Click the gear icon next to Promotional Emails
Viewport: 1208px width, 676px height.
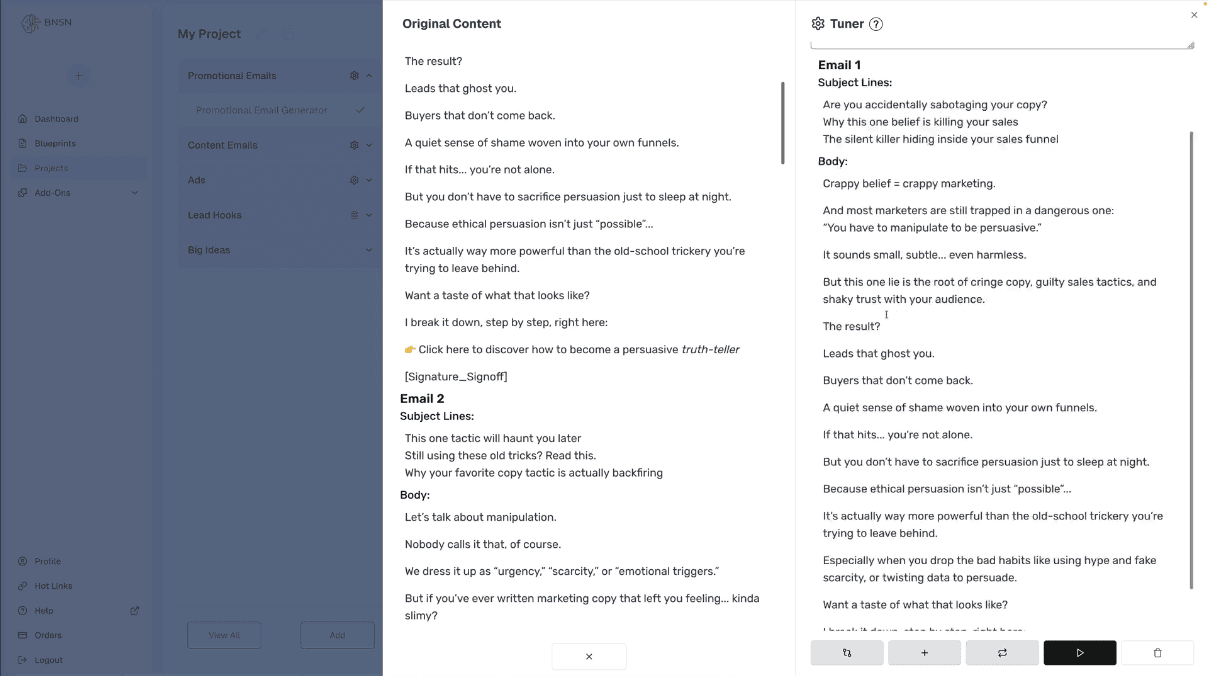point(354,76)
